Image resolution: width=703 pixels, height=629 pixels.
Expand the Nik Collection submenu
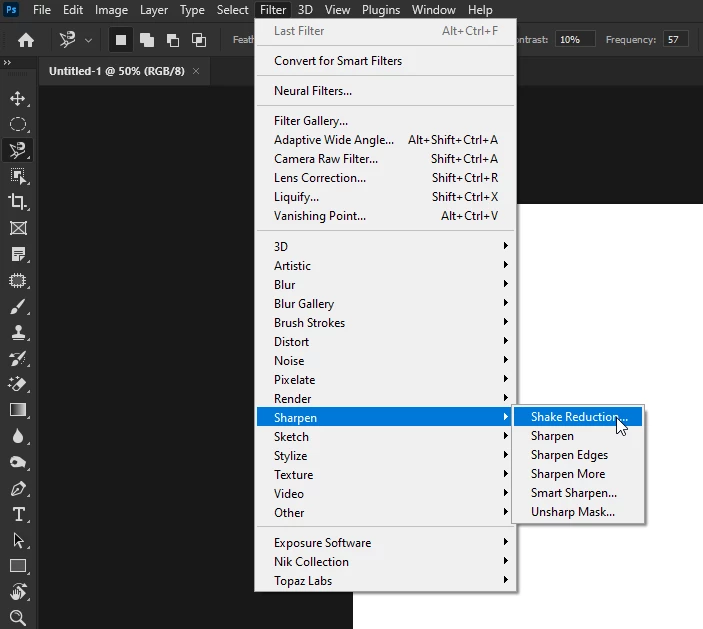tap(385, 561)
